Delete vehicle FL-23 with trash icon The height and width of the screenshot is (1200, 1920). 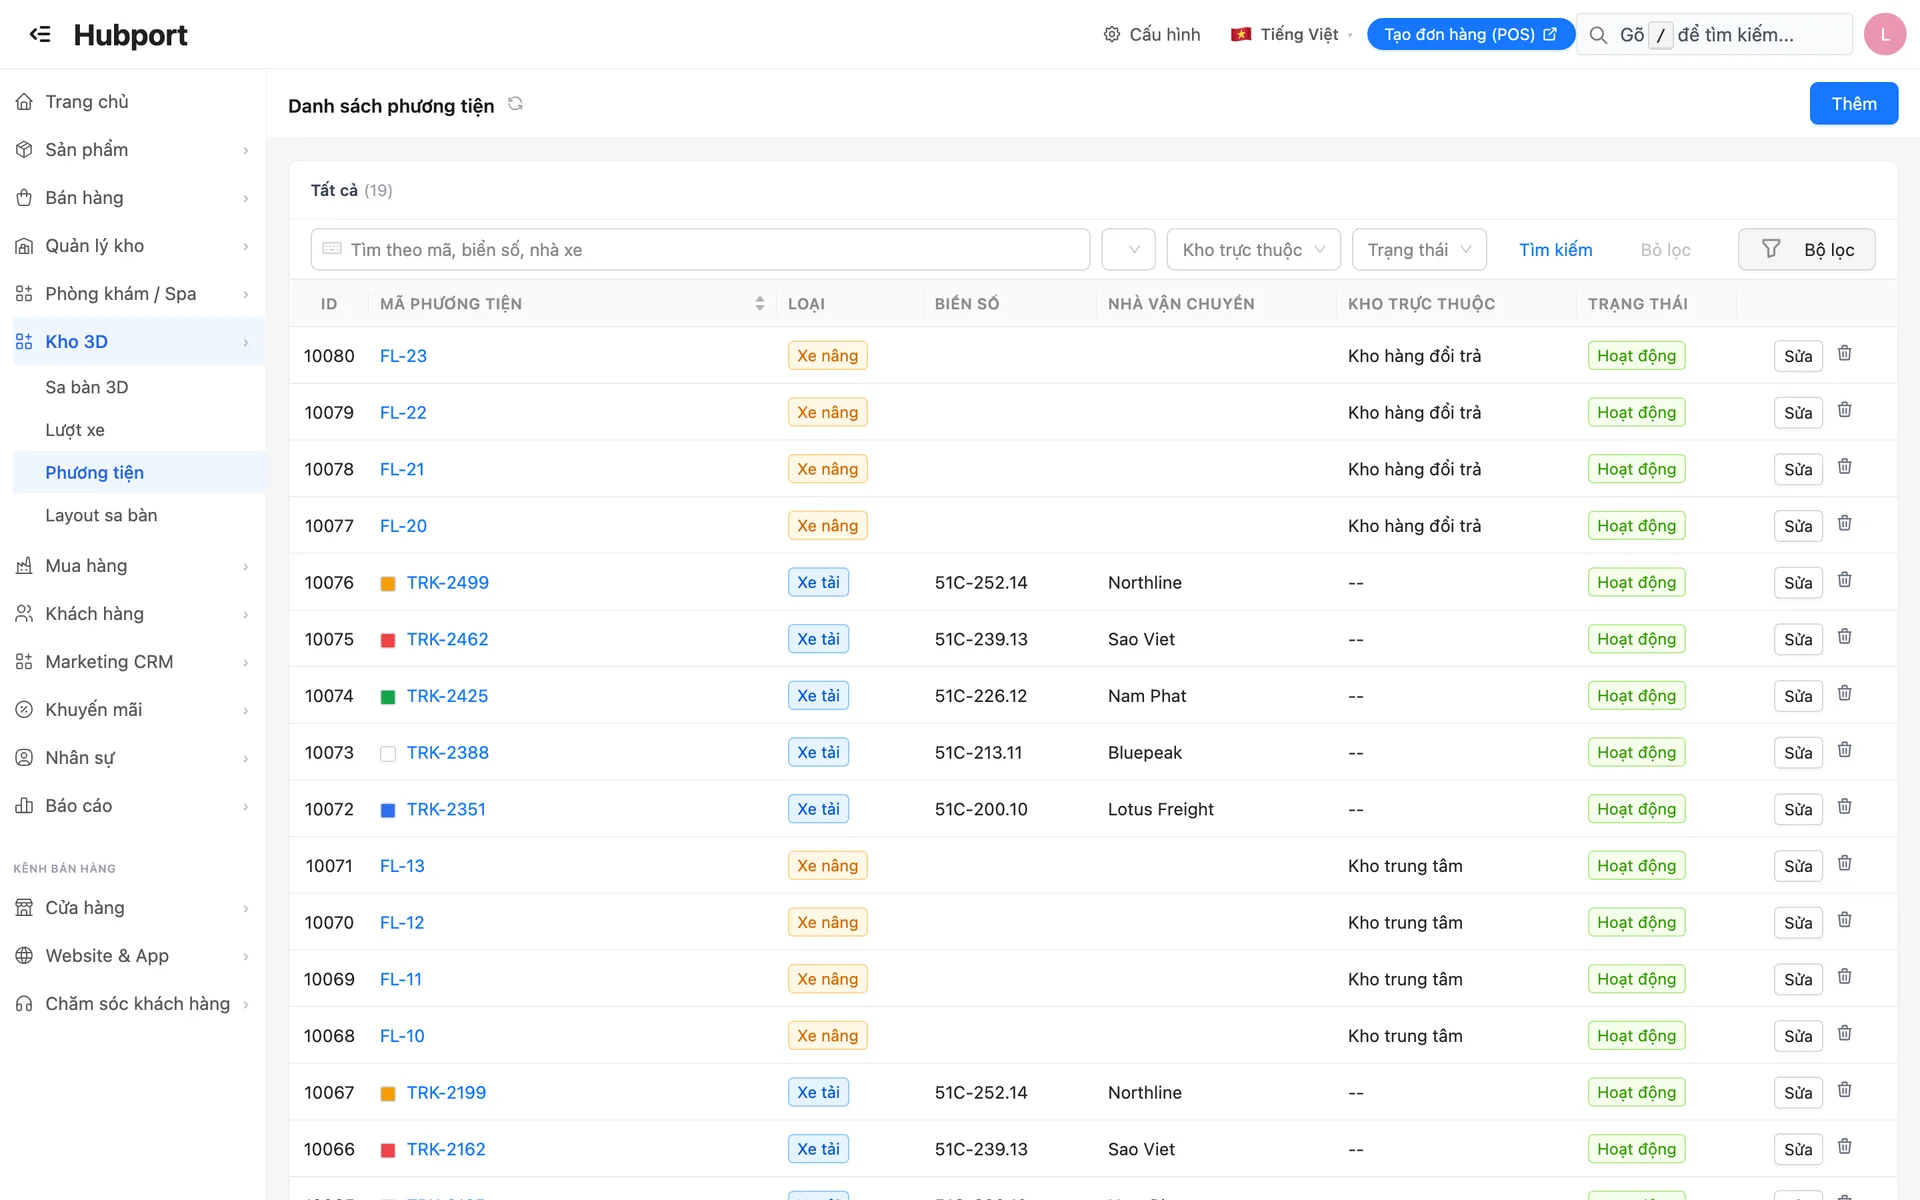point(1845,354)
